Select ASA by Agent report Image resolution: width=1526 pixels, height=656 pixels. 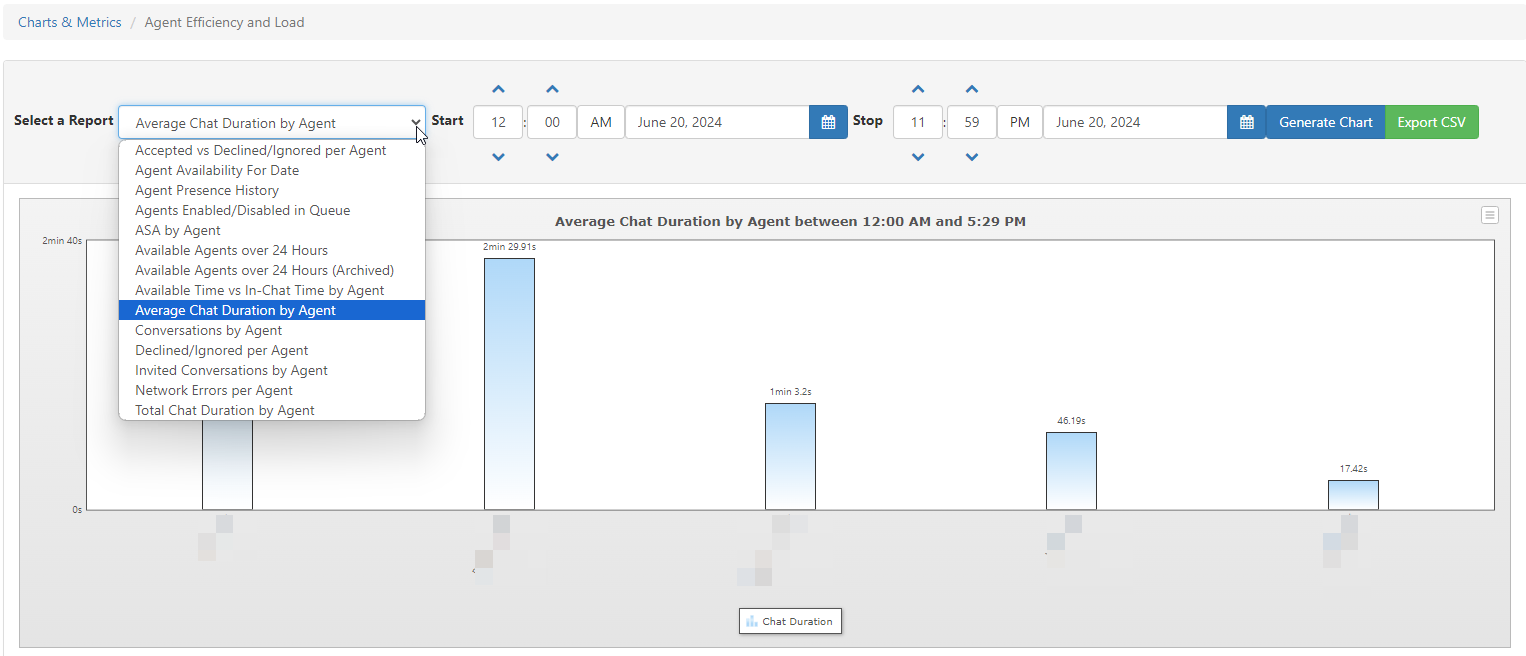(177, 230)
